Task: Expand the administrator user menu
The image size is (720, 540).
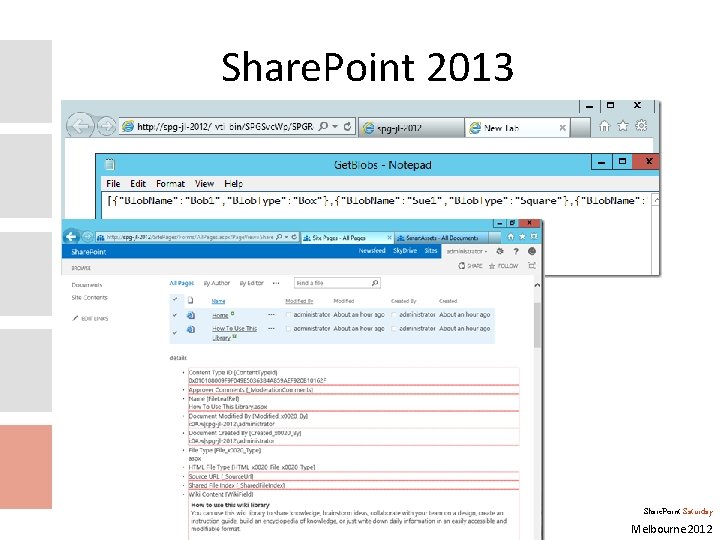Action: [x=467, y=251]
